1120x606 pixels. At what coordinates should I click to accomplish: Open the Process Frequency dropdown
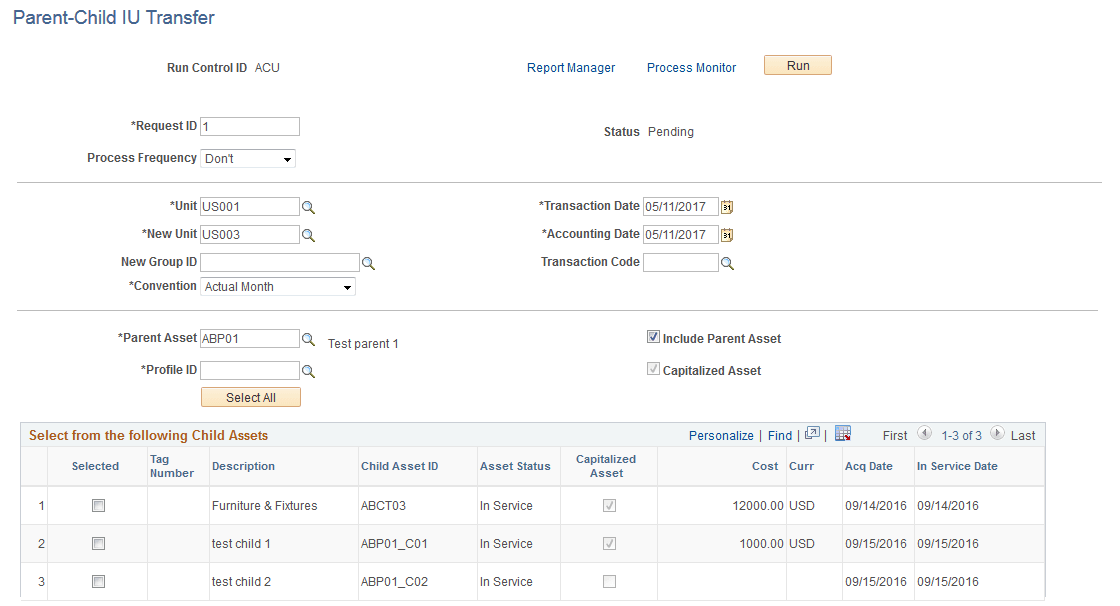(x=287, y=158)
